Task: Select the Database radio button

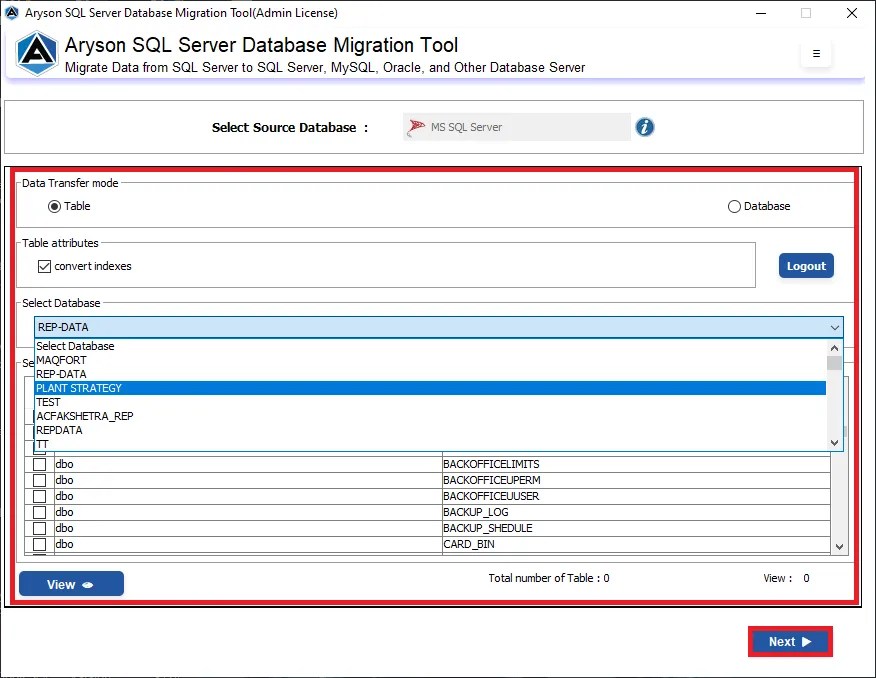Action: point(734,207)
